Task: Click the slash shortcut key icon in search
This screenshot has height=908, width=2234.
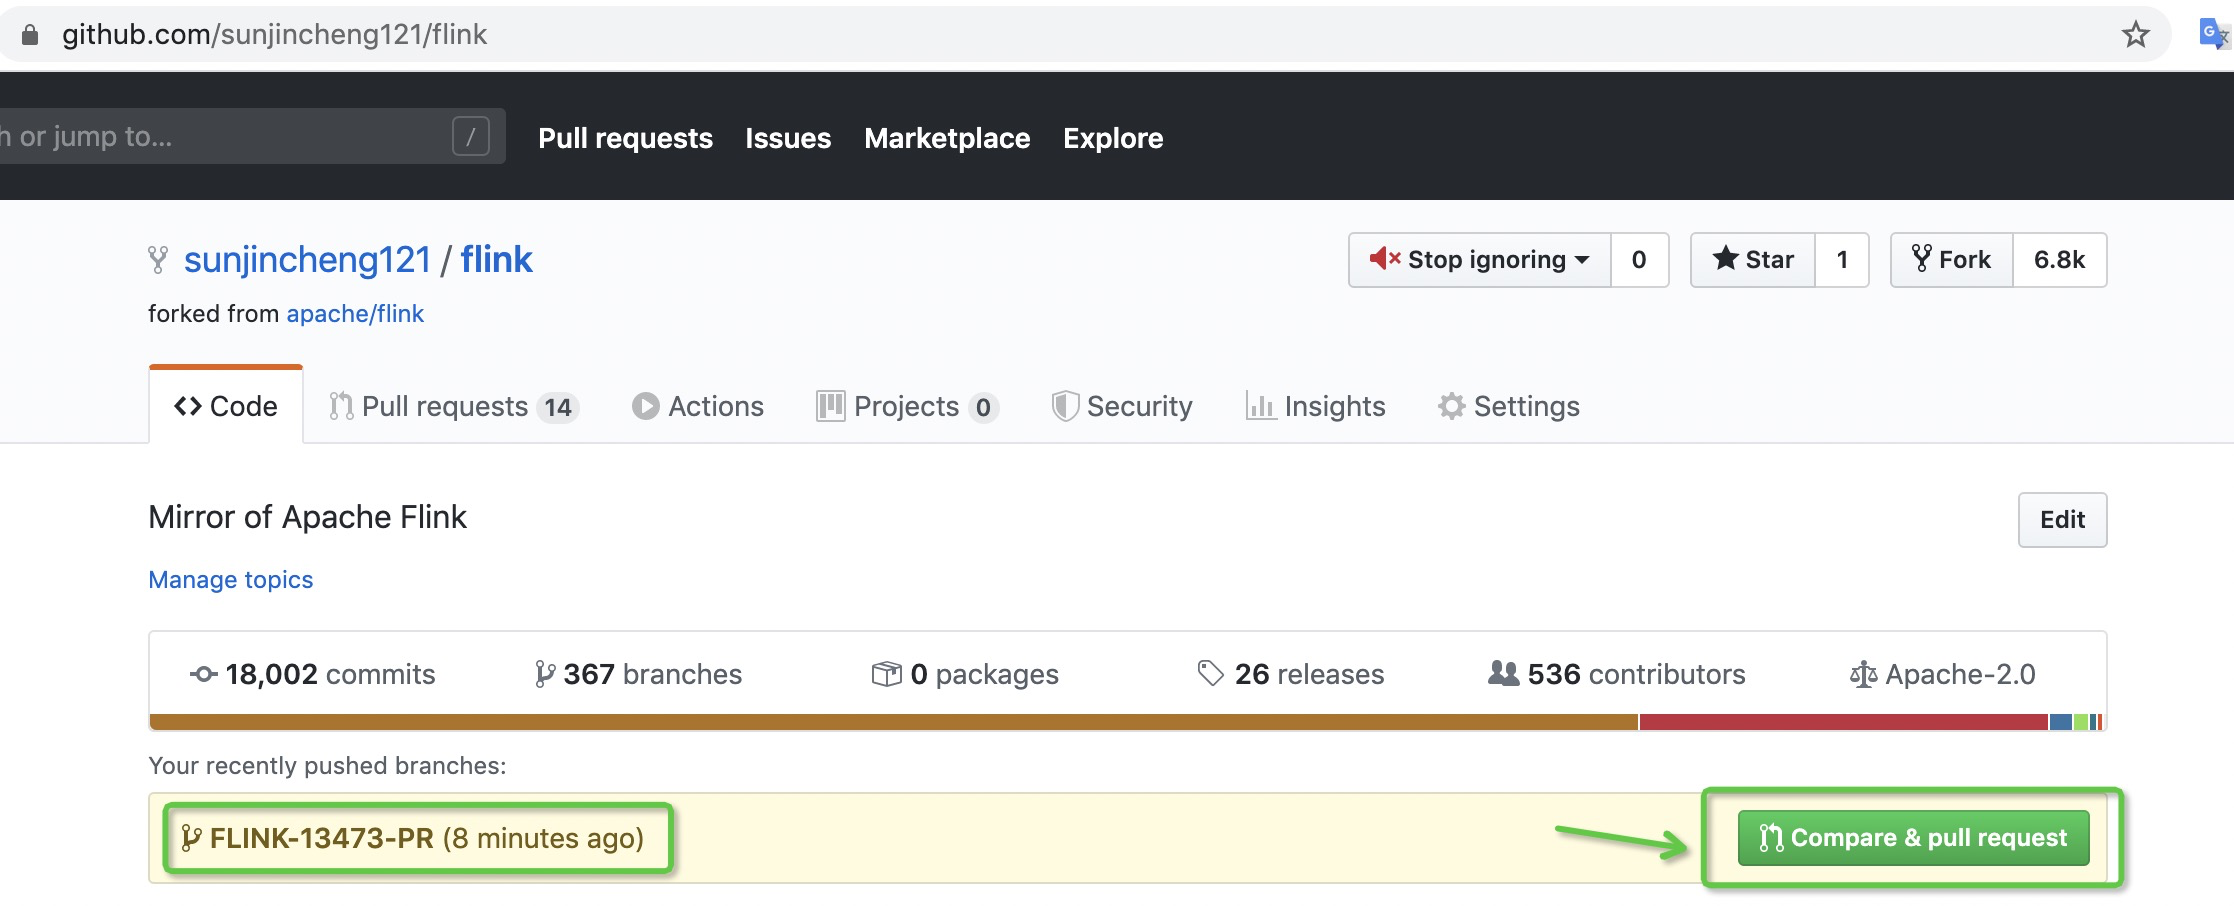Action: point(471,136)
